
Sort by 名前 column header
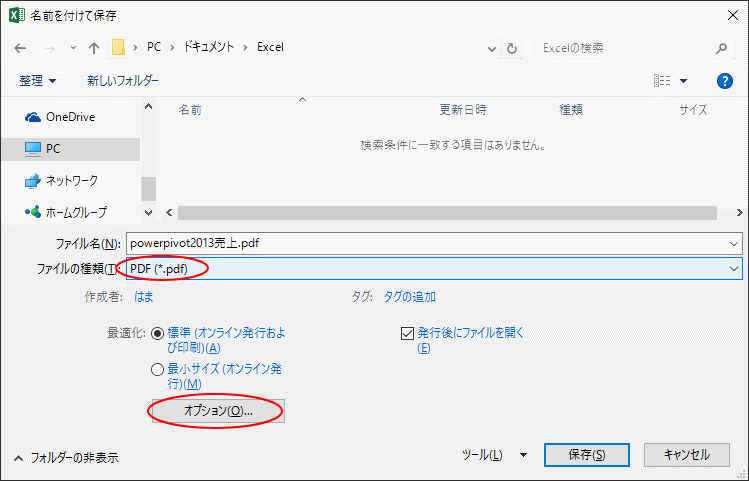[x=190, y=110]
